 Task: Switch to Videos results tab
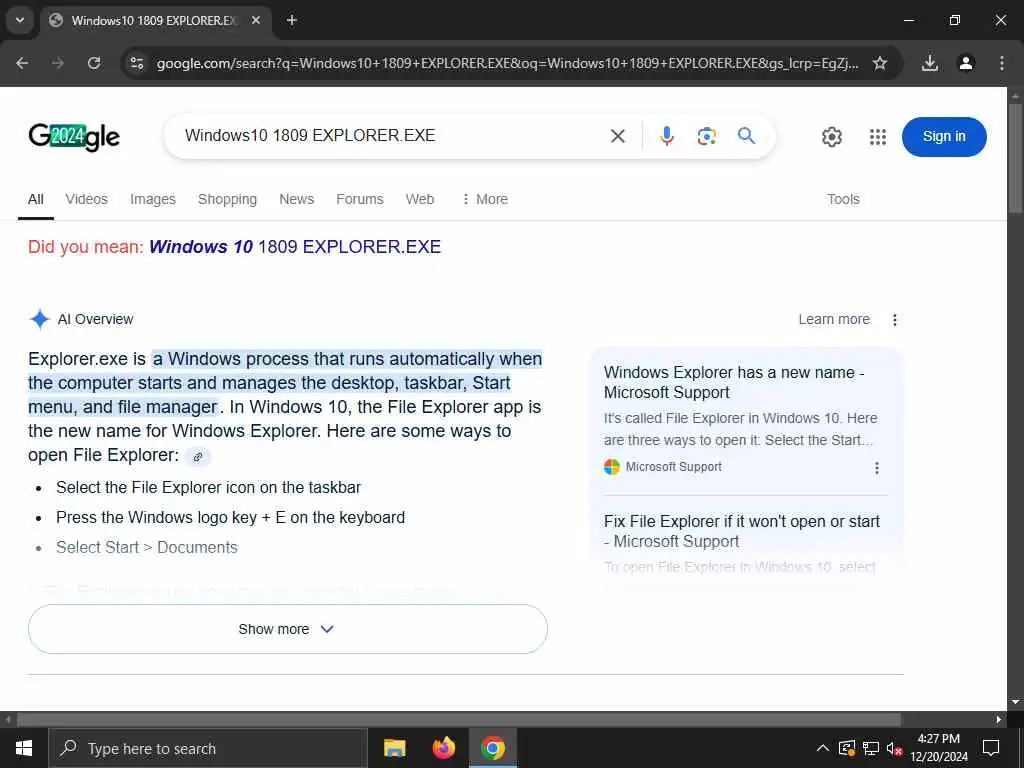point(86,199)
